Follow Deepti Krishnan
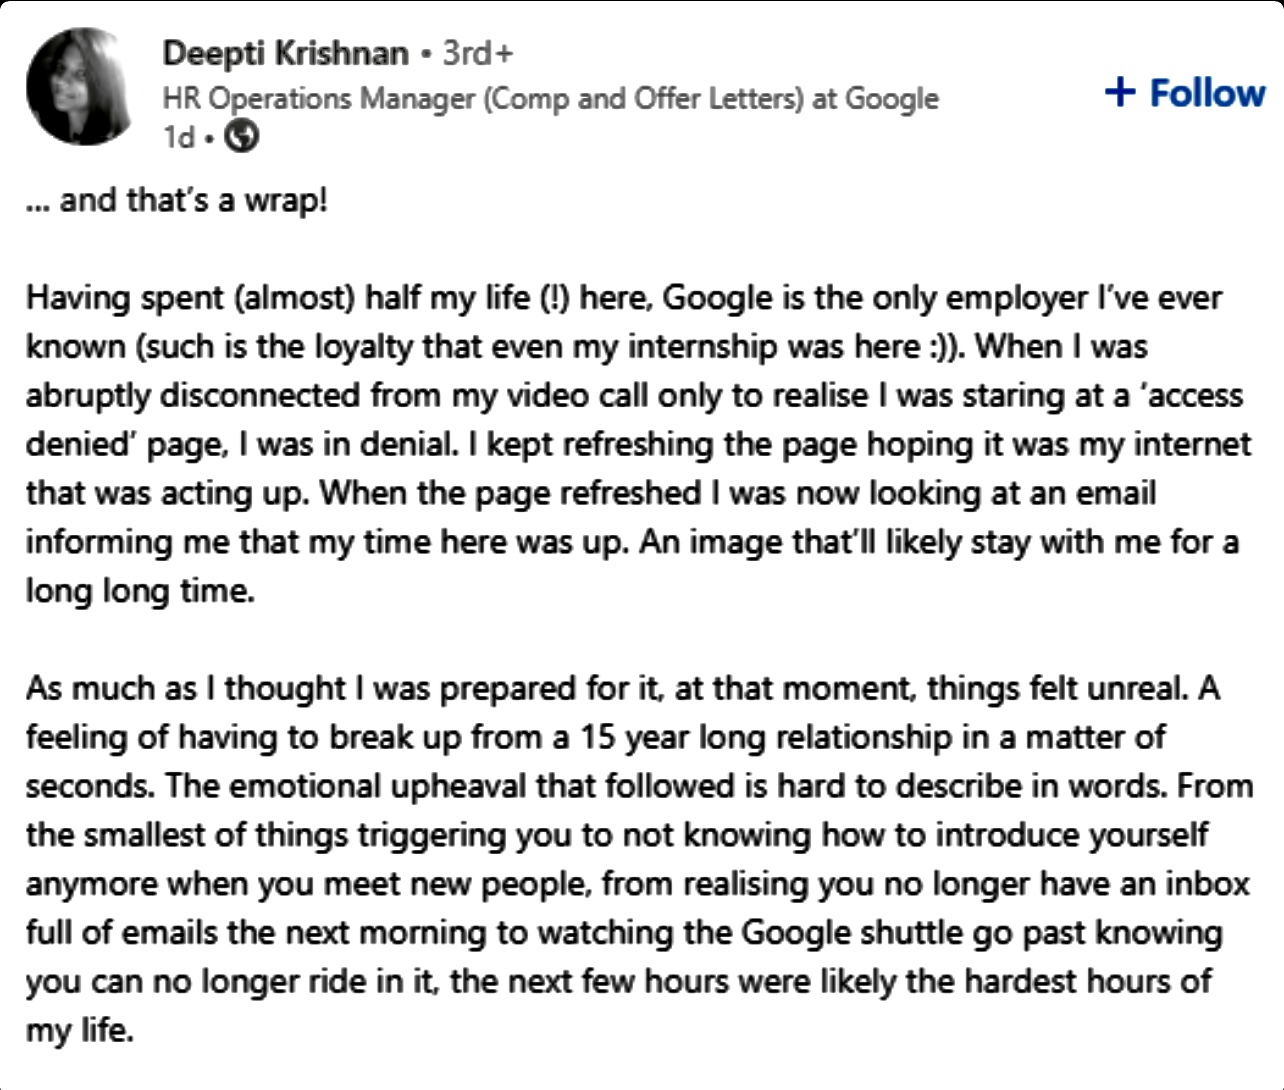Image resolution: width=1284 pixels, height=1090 pixels. [x=1185, y=93]
